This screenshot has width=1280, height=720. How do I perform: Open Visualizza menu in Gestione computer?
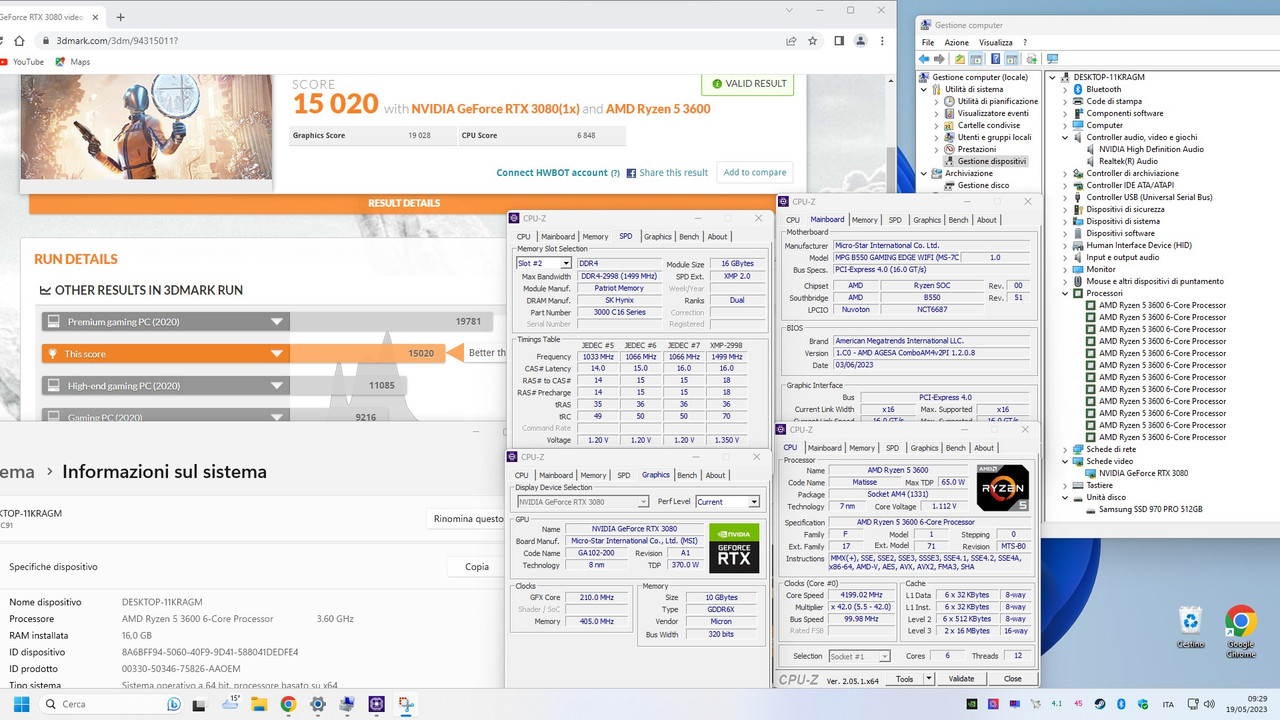click(x=996, y=43)
